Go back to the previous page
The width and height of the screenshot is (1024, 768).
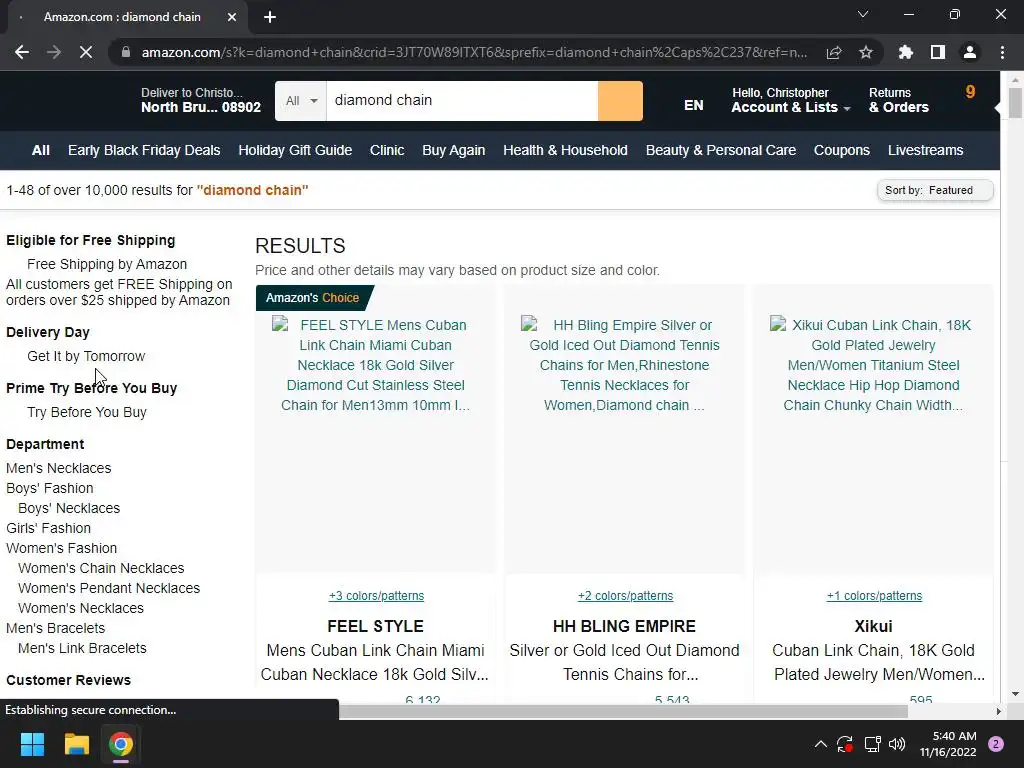(22, 52)
